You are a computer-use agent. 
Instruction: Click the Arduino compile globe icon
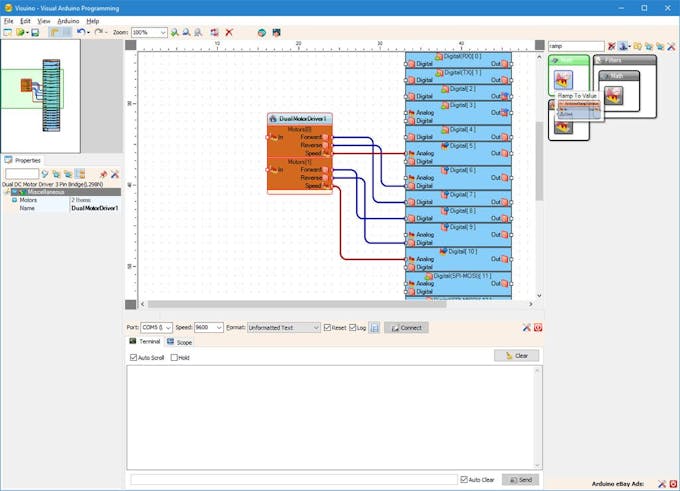(262, 33)
